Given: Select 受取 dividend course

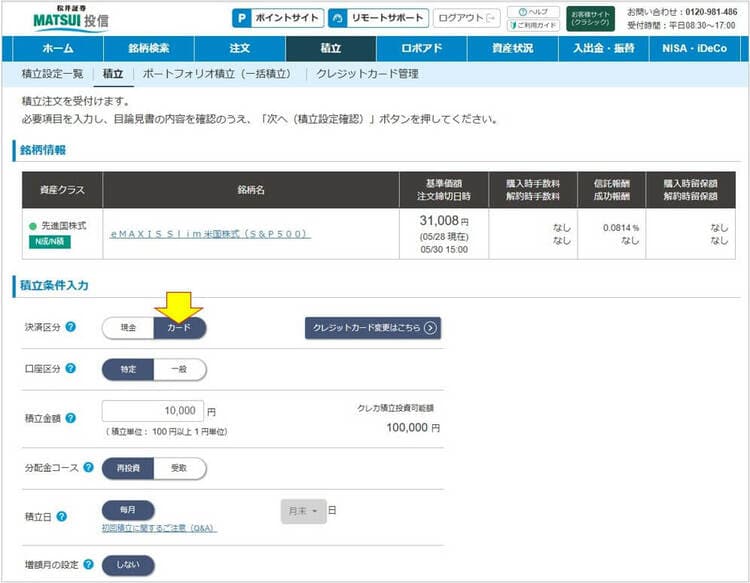Looking at the screenshot, I should [x=179, y=468].
